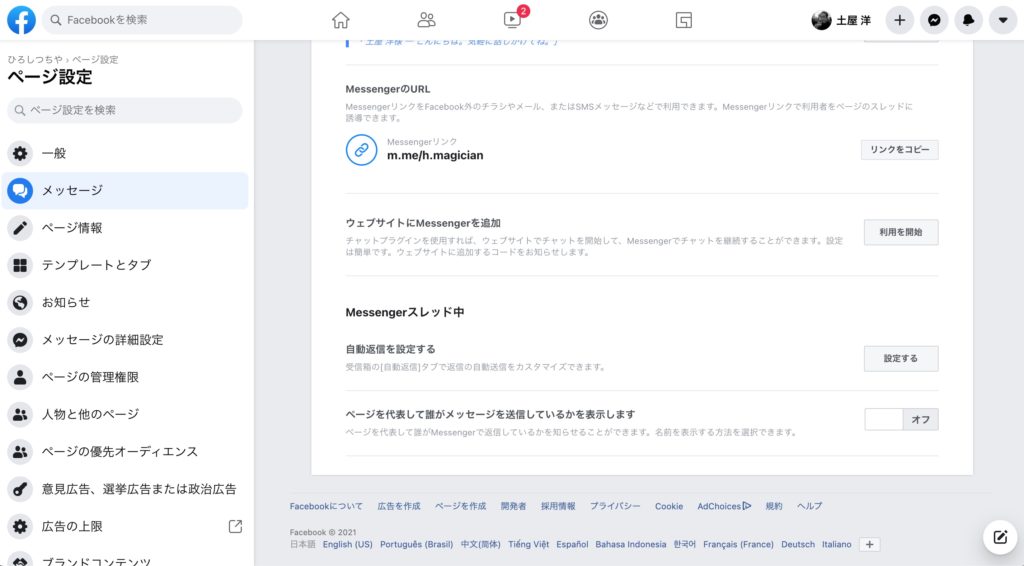Click the Facebook logo icon

(x=21, y=20)
